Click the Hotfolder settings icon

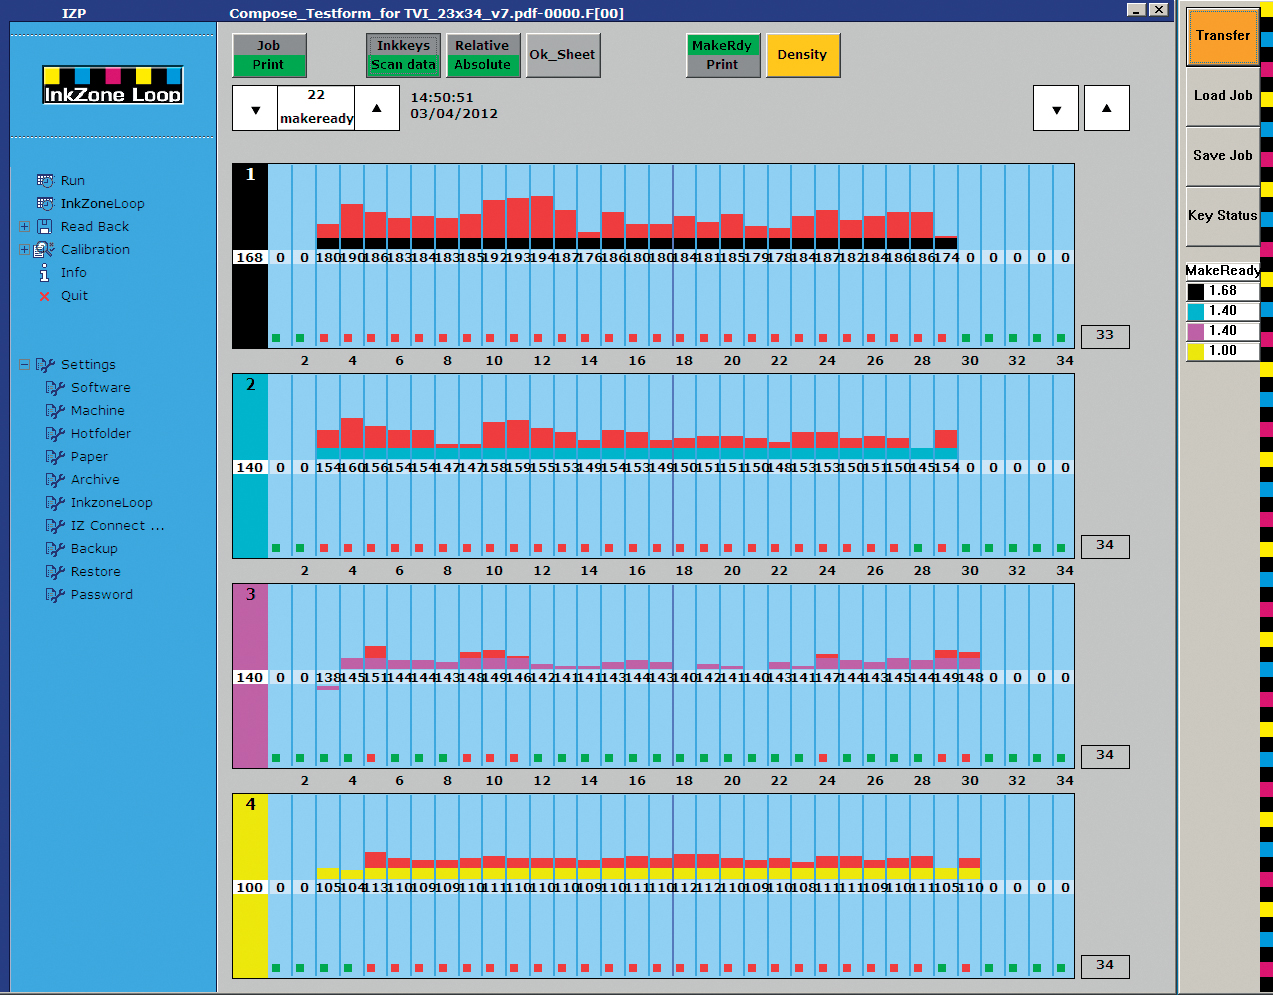(55, 434)
